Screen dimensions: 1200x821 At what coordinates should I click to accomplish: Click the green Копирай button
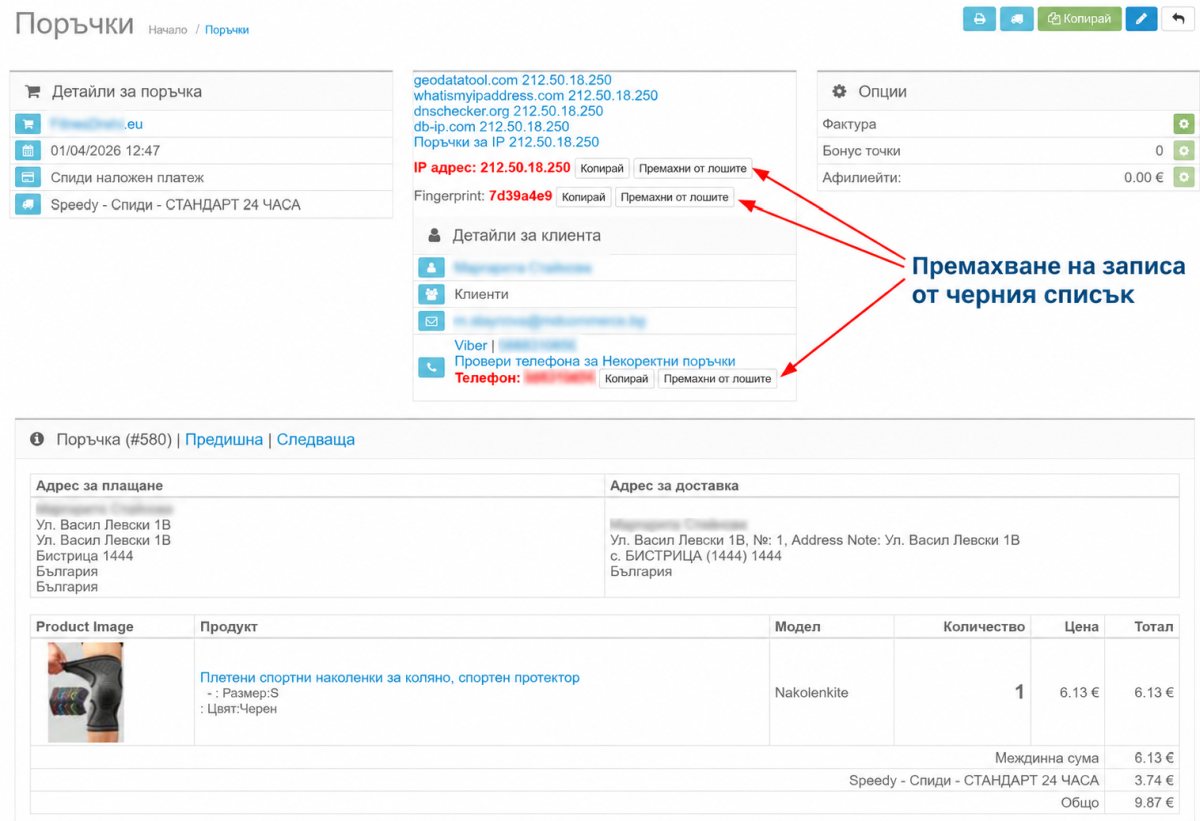(x=1079, y=19)
